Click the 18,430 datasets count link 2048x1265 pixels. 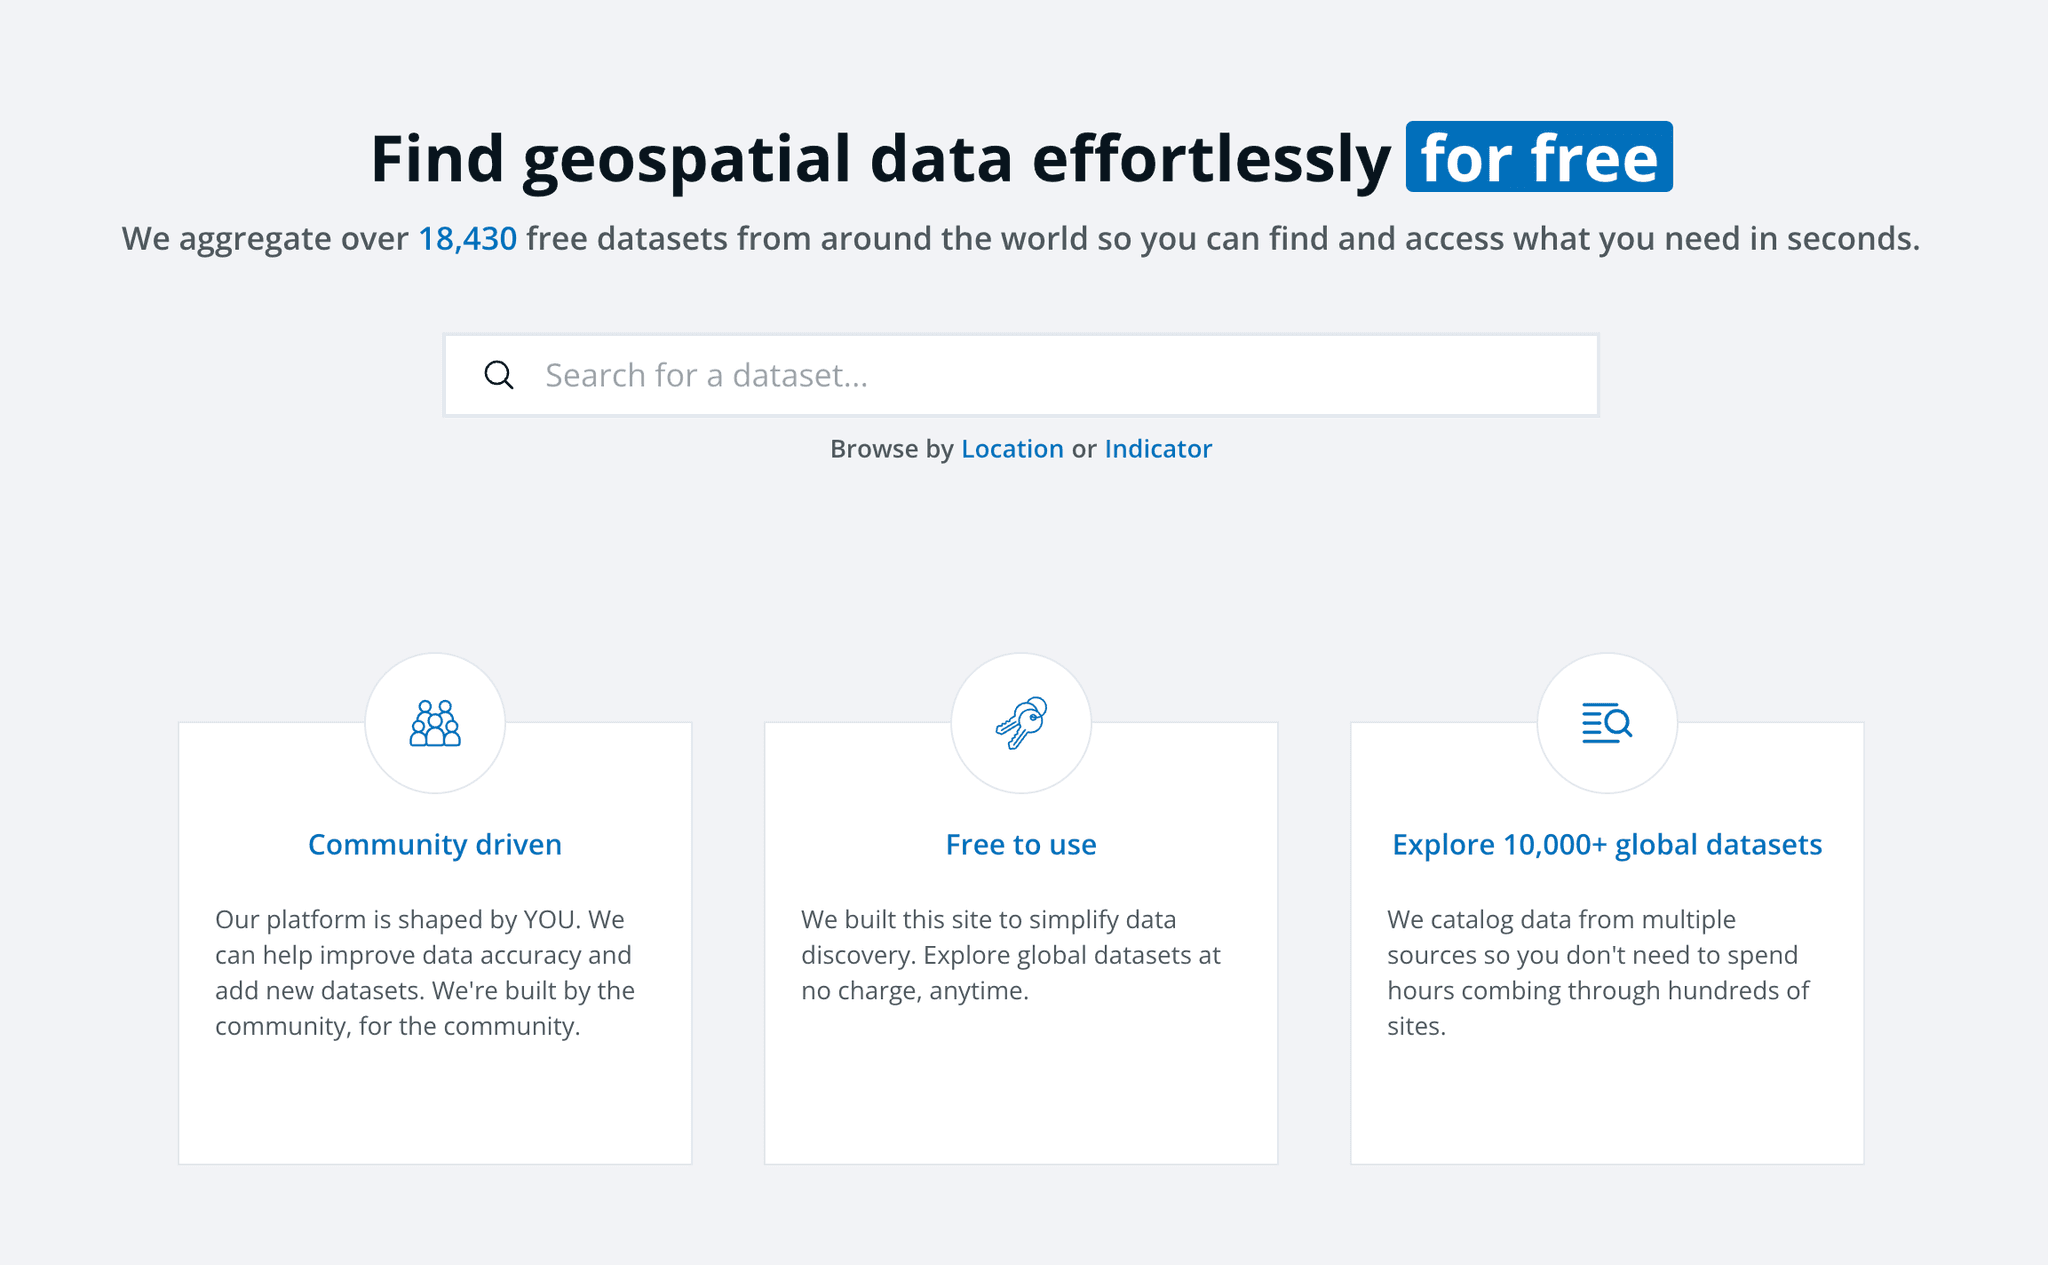point(468,238)
